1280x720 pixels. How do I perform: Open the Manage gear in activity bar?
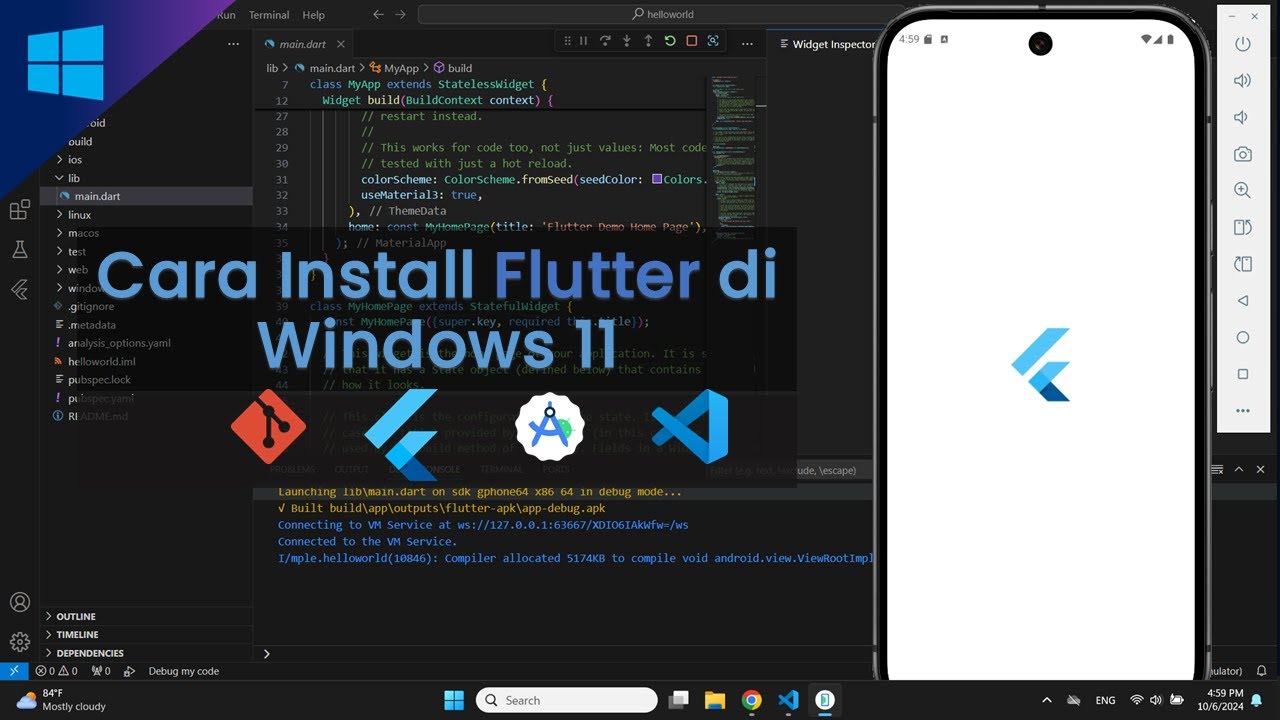click(19, 641)
